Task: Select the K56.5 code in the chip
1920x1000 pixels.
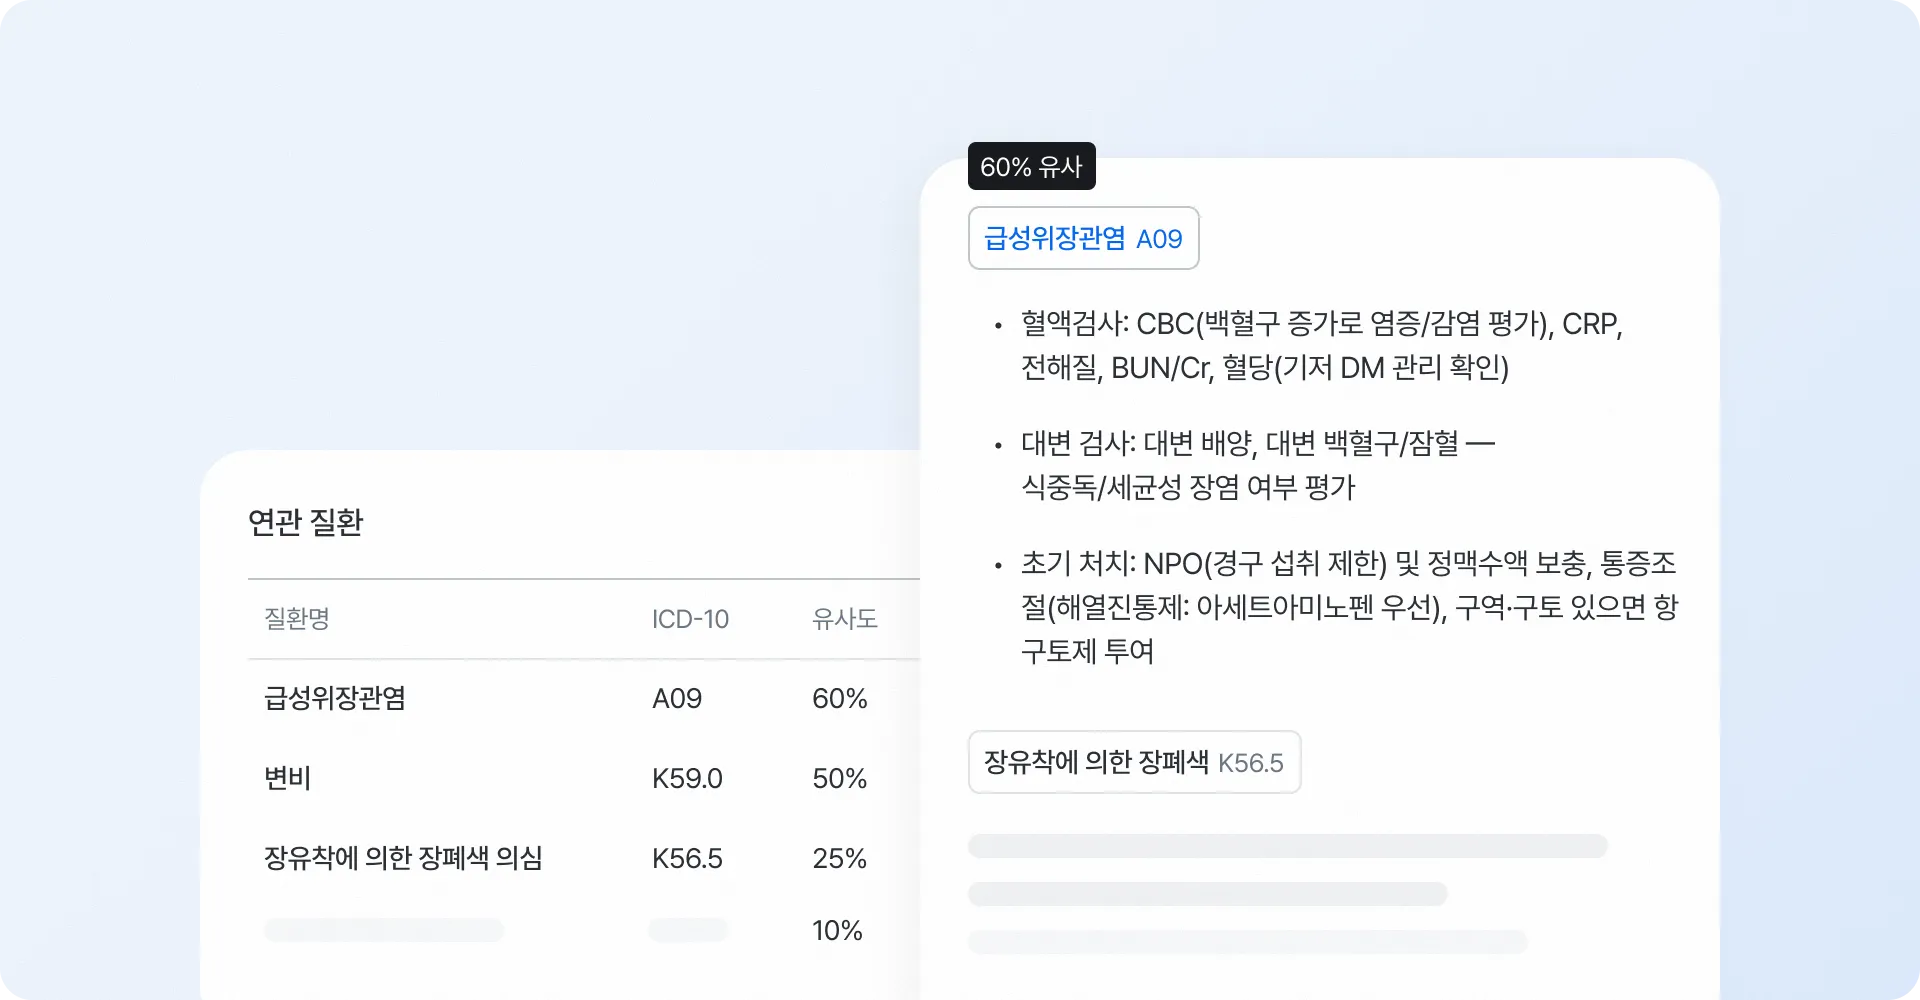Action: click(x=1251, y=762)
